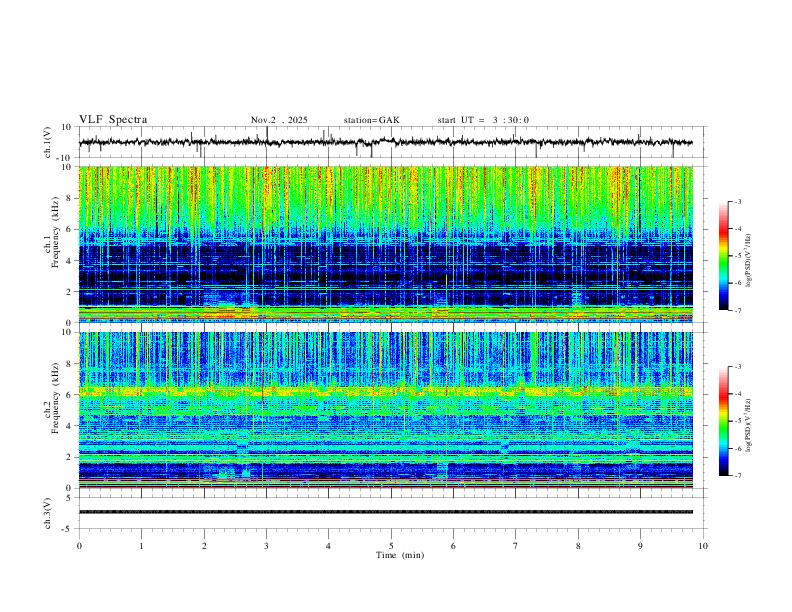Click the log(PSD) label beside the ch.1 color bar
This screenshot has width=792, height=612.
748,261
